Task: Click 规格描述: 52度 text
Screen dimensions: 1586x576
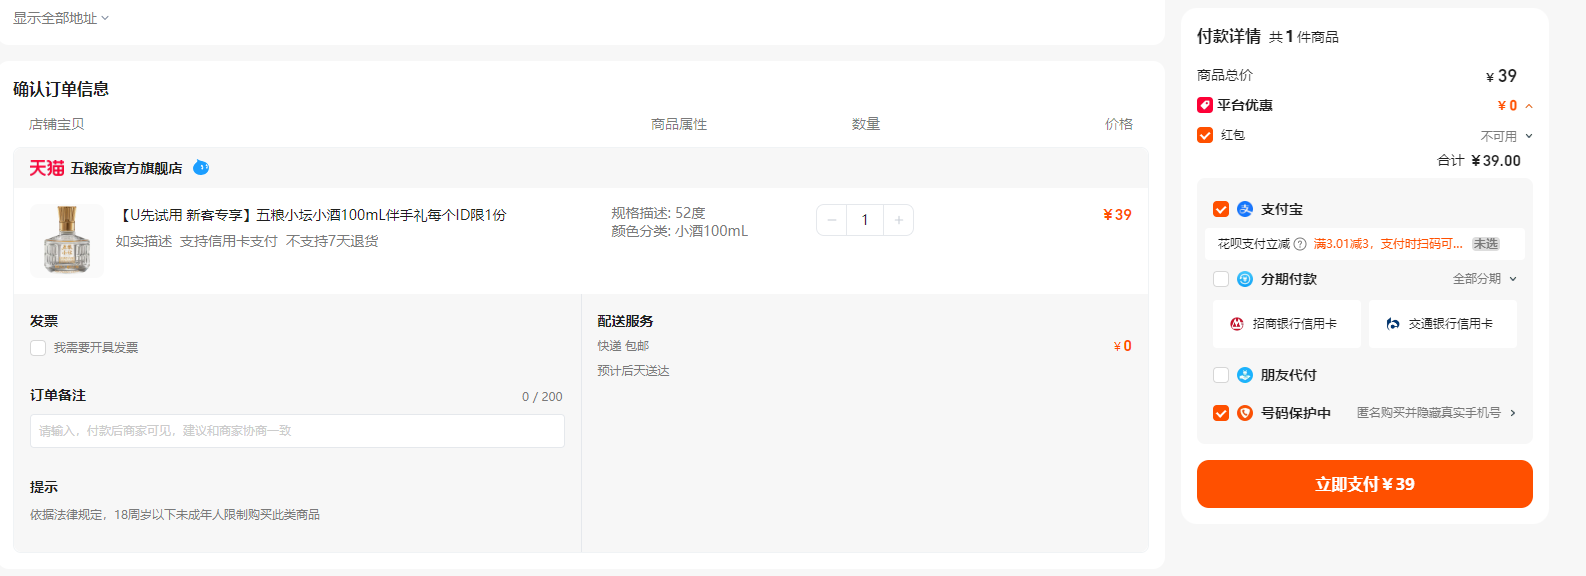Action: [658, 213]
